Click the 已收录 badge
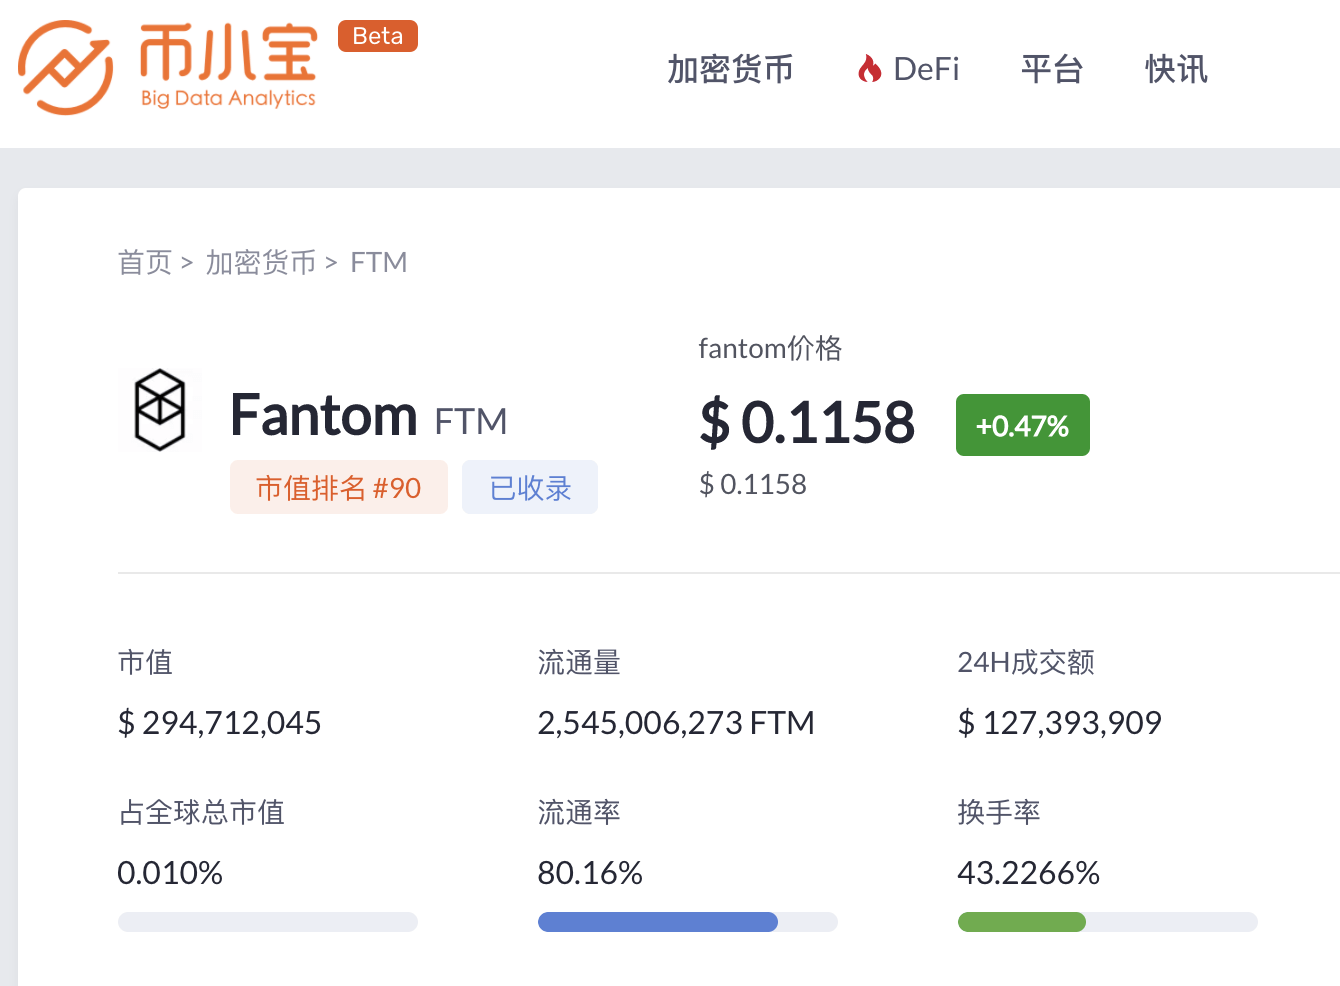Screen dimensions: 1340x986 [530, 487]
